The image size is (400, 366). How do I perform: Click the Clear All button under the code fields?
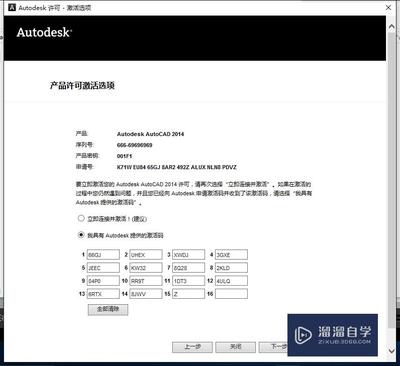[x=108, y=309]
